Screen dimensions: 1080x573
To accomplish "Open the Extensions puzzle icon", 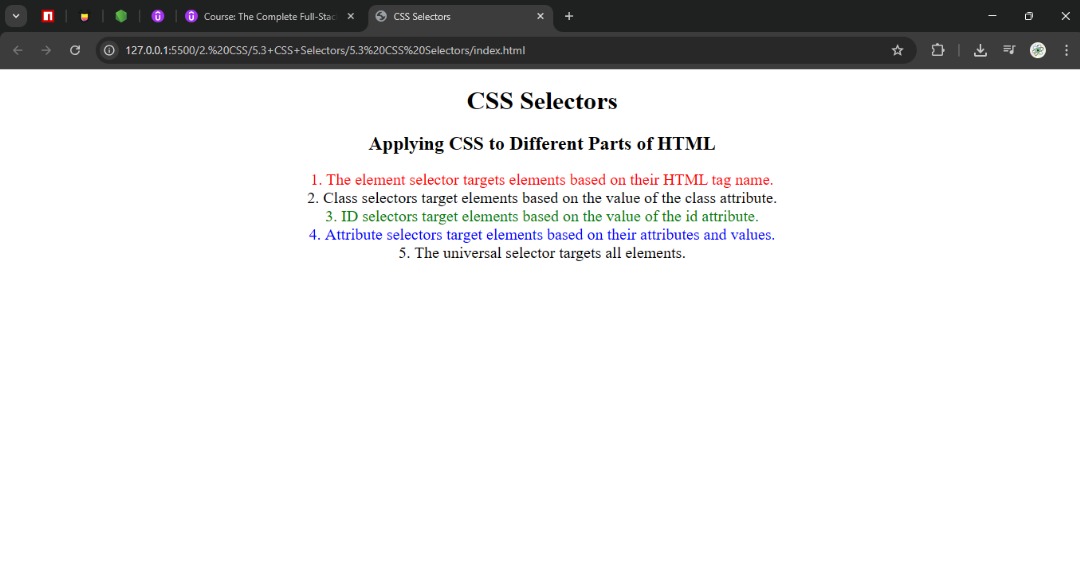I will 937,50.
